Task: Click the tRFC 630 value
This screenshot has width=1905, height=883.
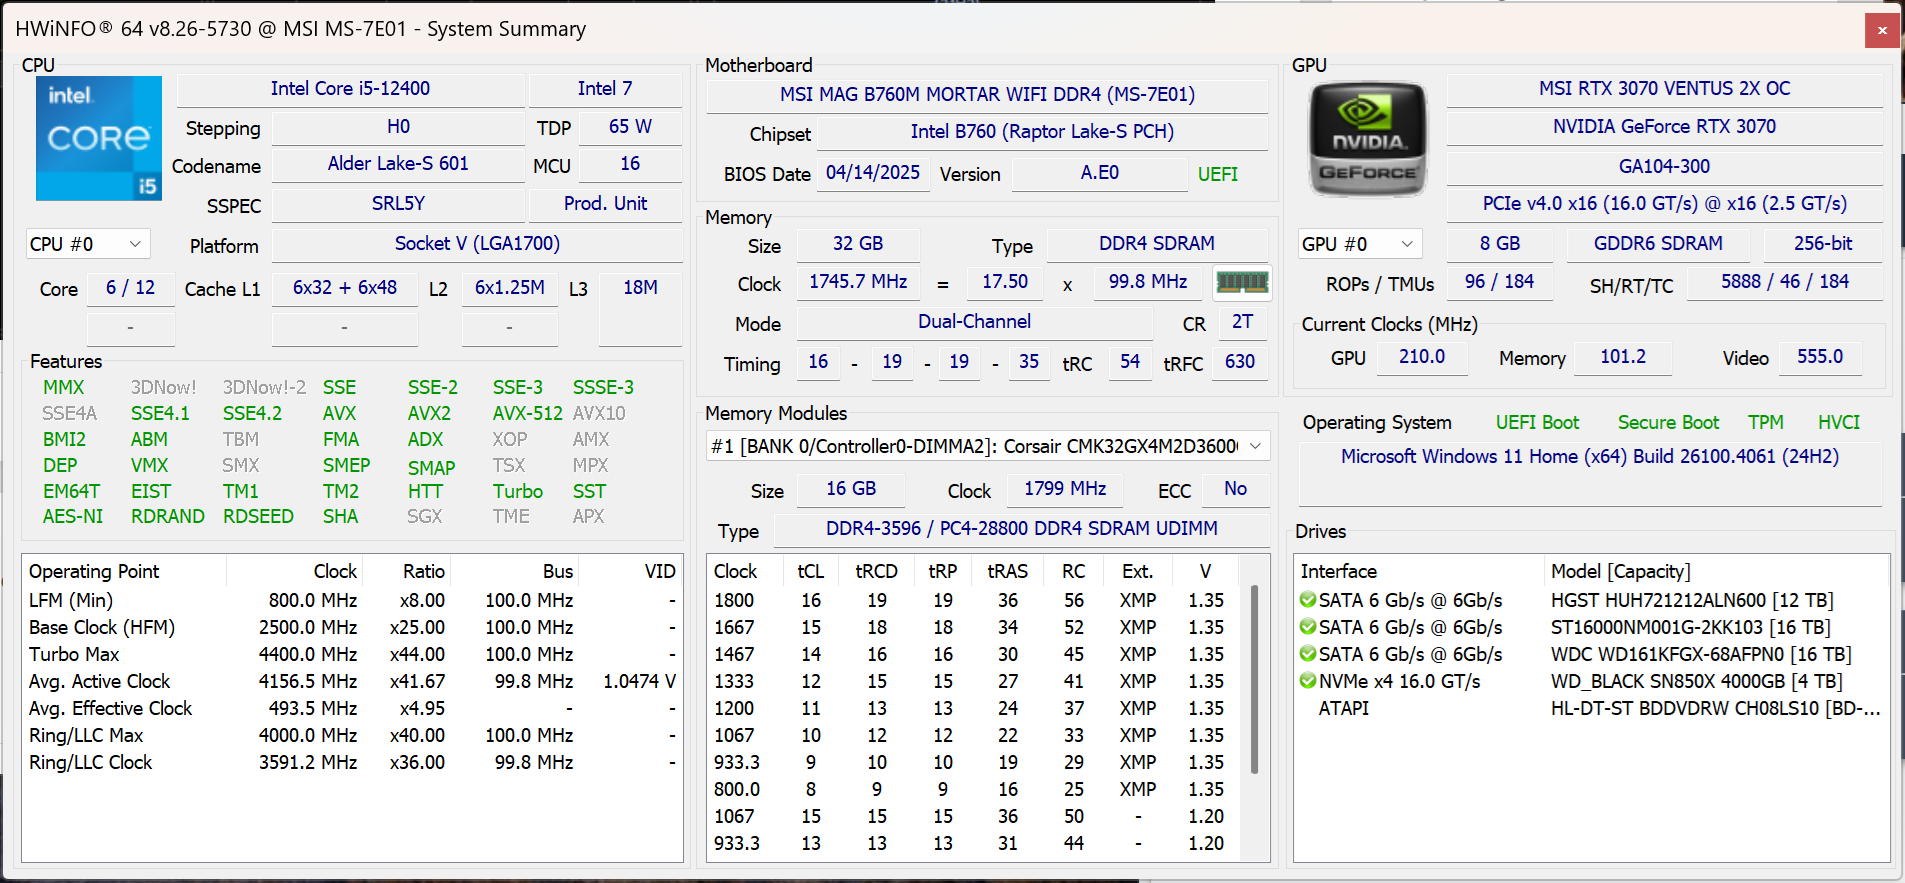Action: click(x=1240, y=362)
